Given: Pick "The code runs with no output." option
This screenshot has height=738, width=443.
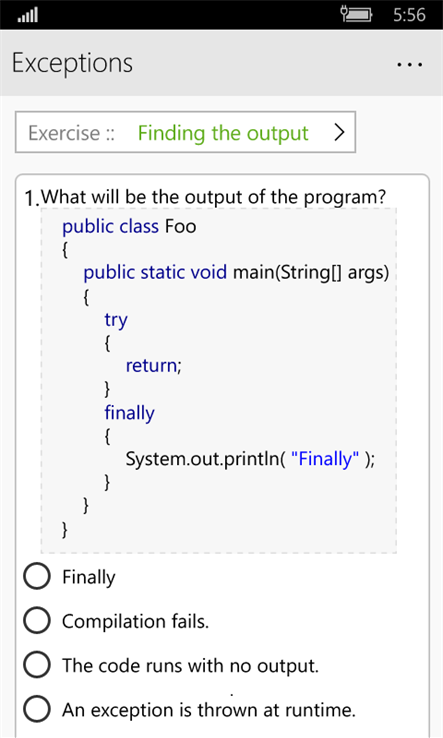Looking at the screenshot, I should (37, 665).
